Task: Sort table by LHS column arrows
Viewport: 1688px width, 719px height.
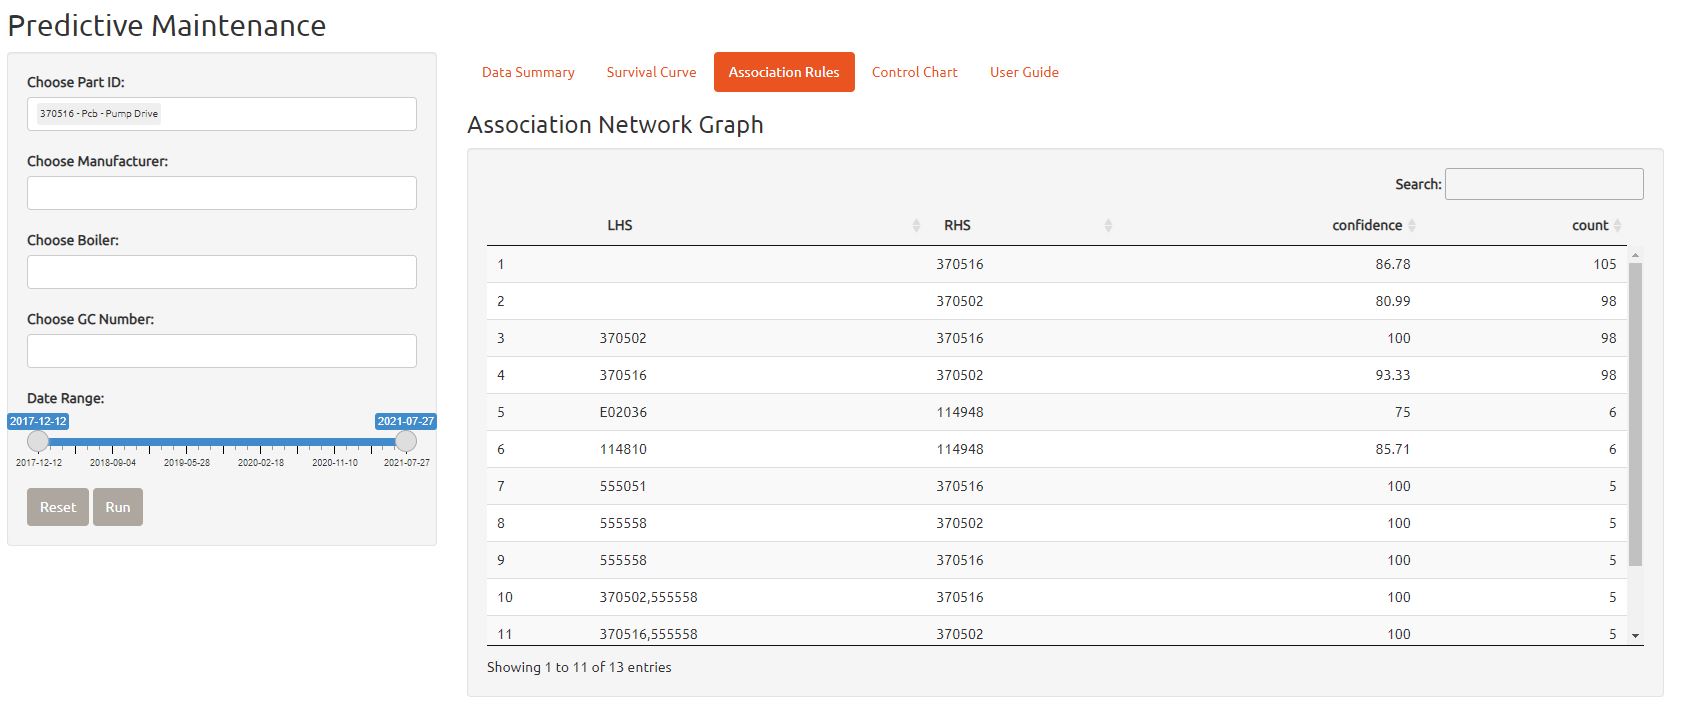Action: [x=916, y=226]
